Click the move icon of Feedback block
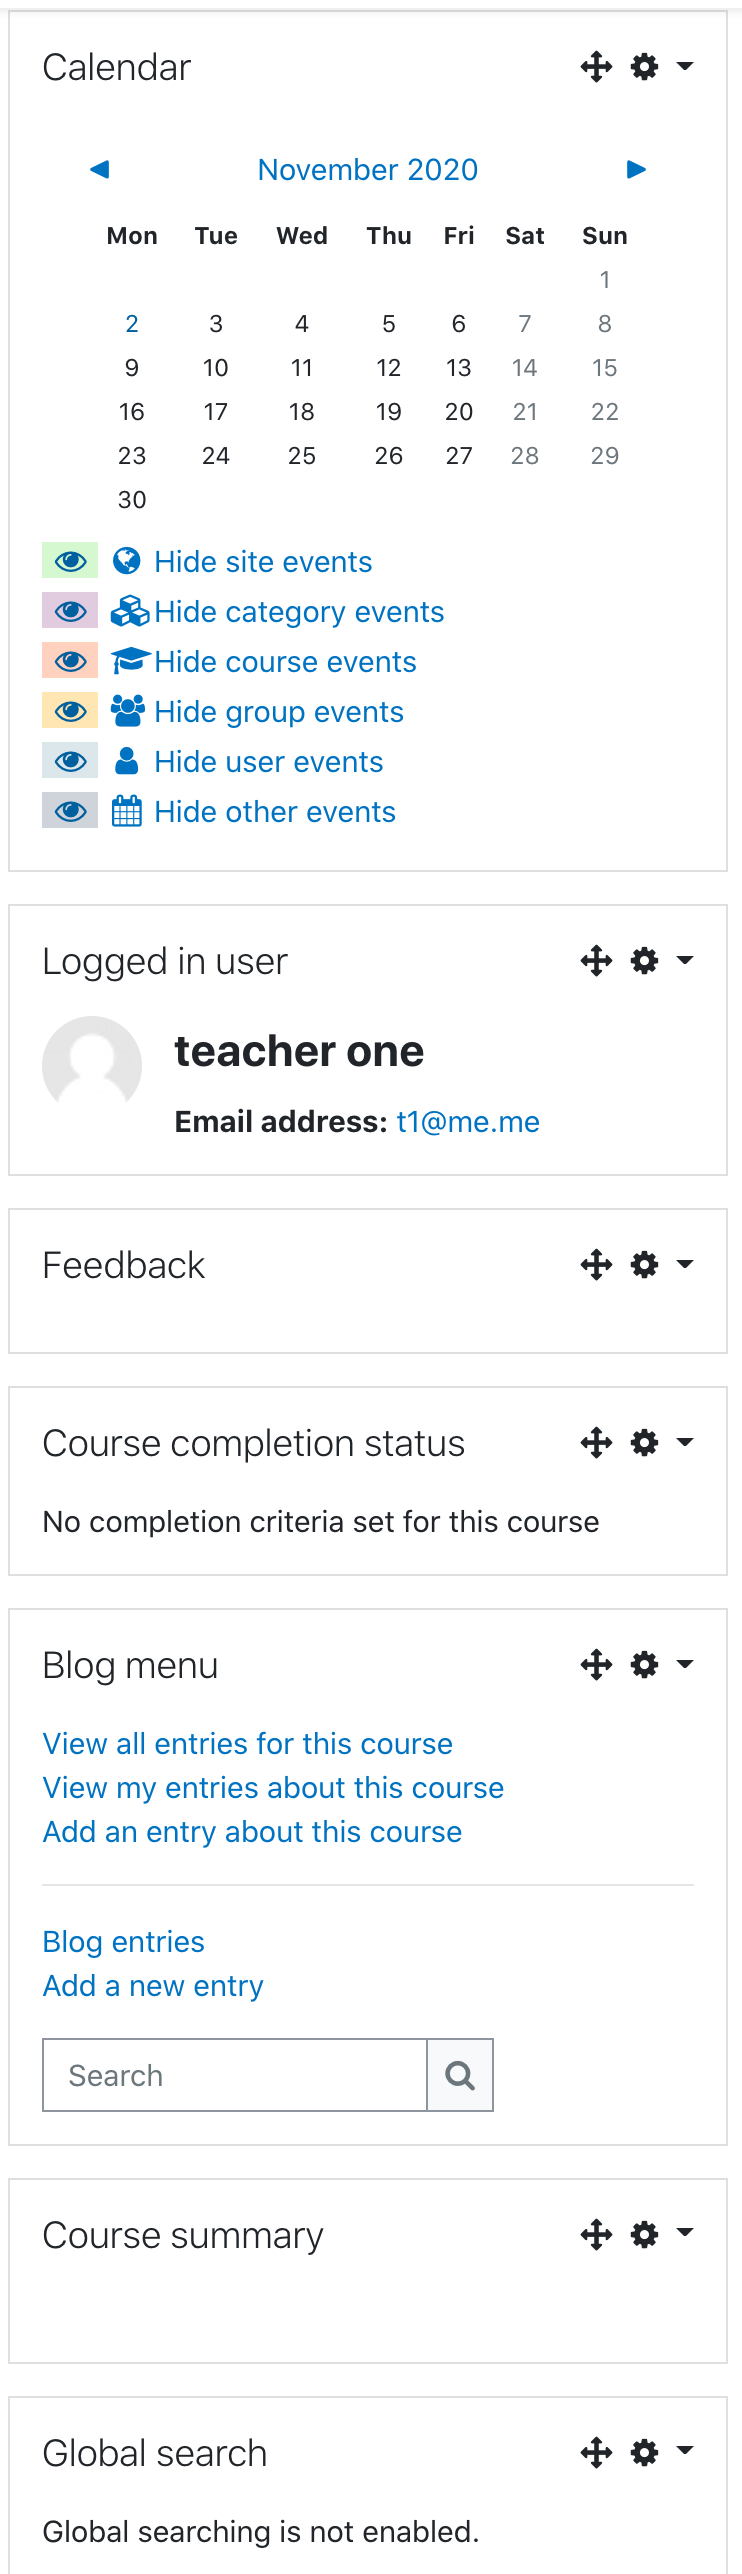 point(597,1265)
